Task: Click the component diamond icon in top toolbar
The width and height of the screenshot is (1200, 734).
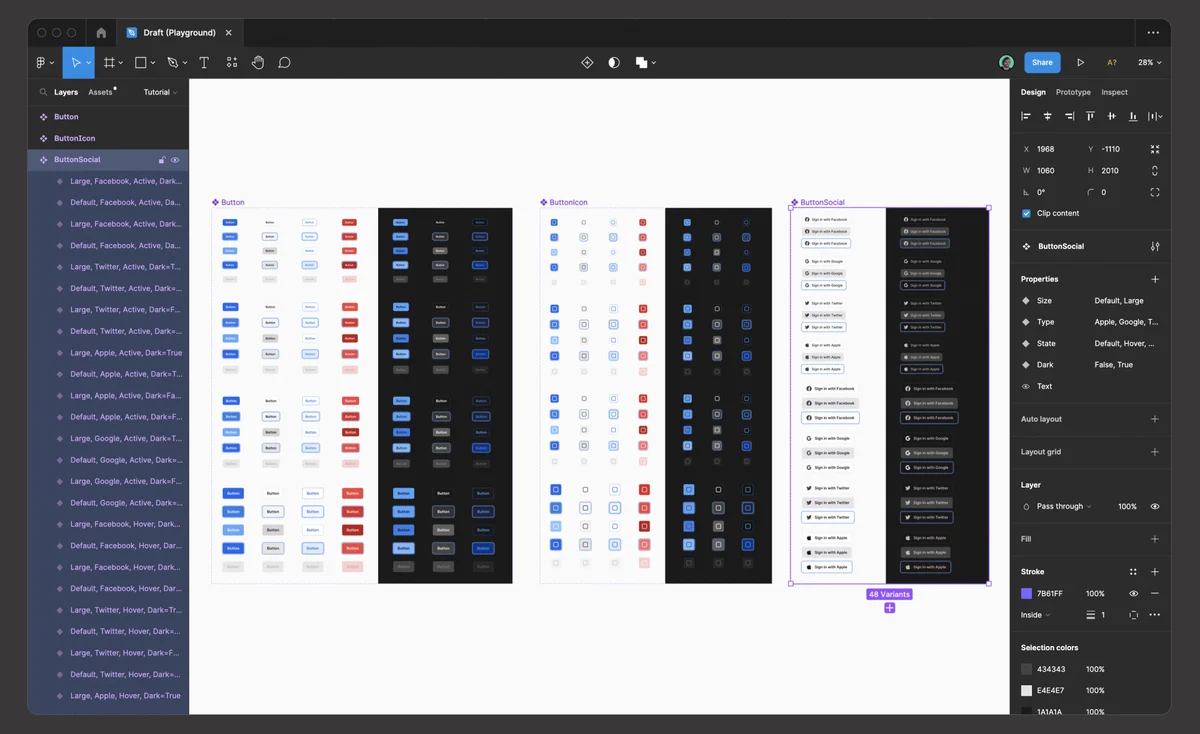Action: click(x=587, y=62)
